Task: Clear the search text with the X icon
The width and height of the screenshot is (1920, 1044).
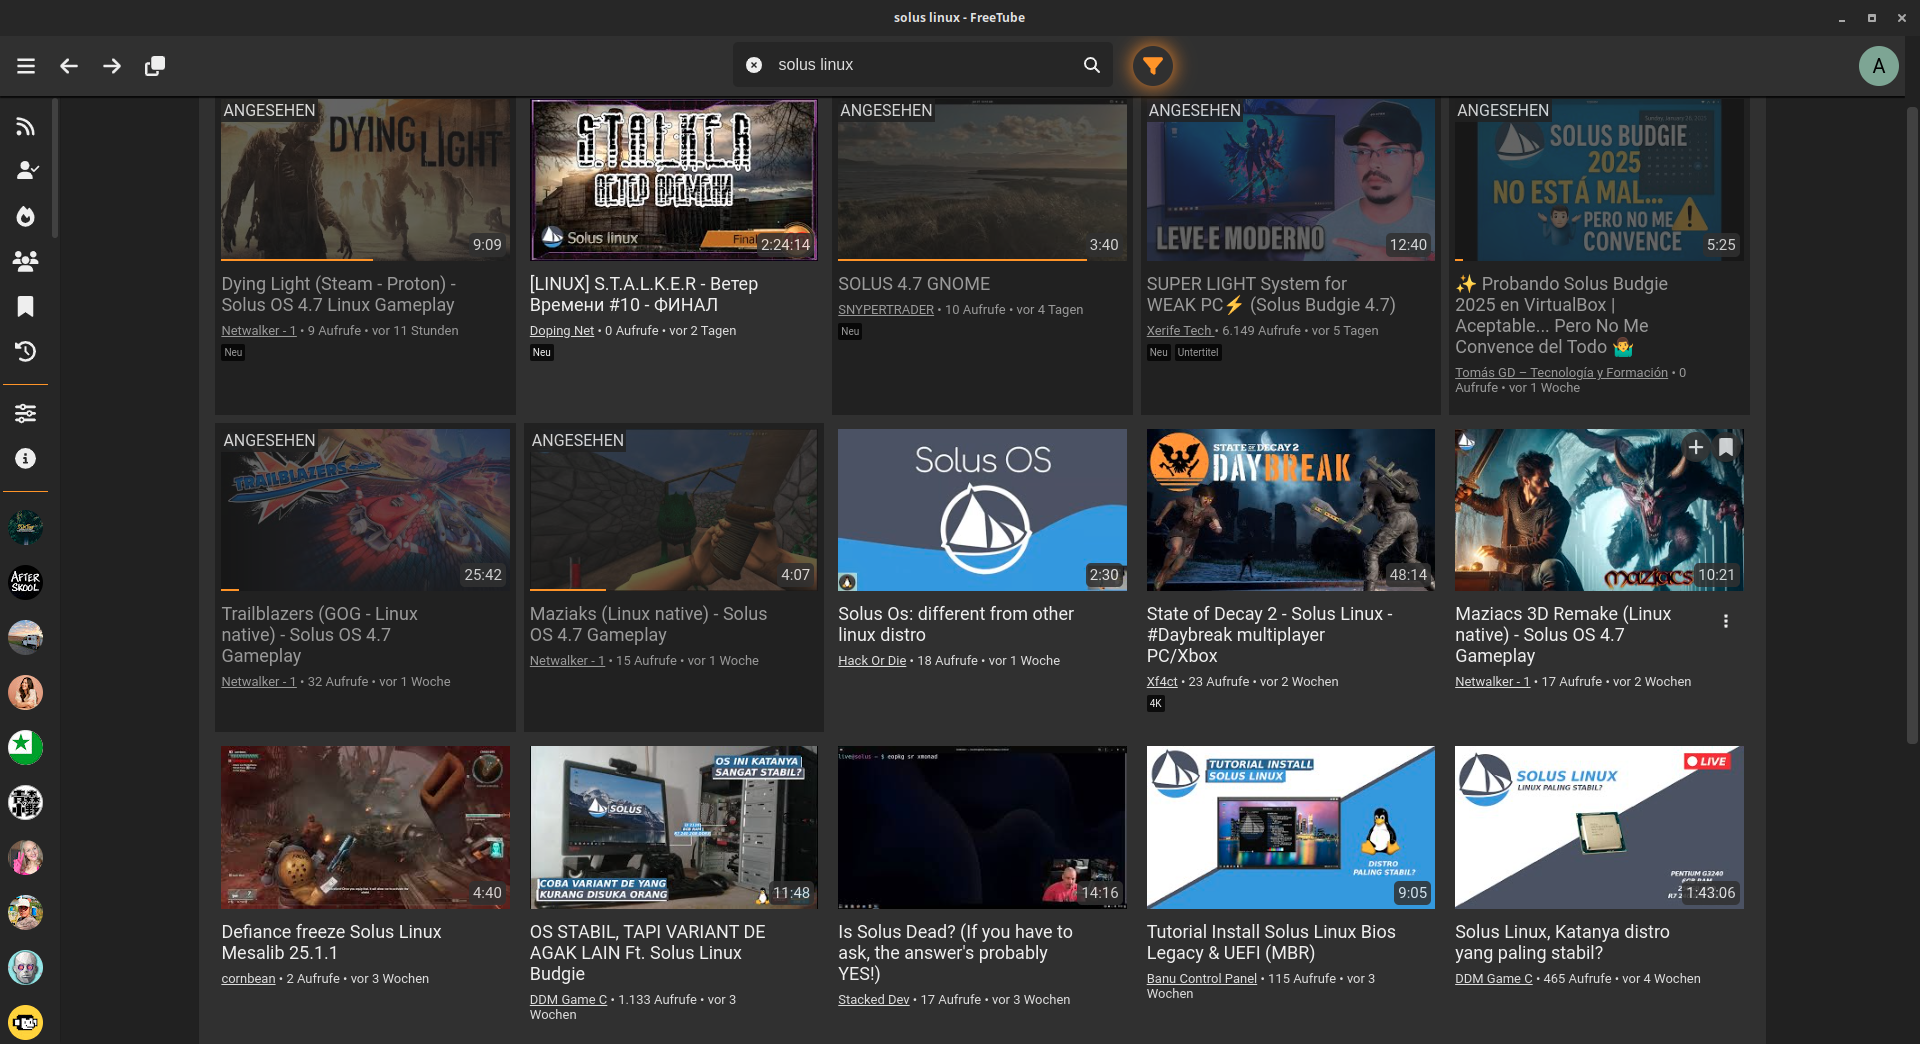Action: click(x=754, y=65)
